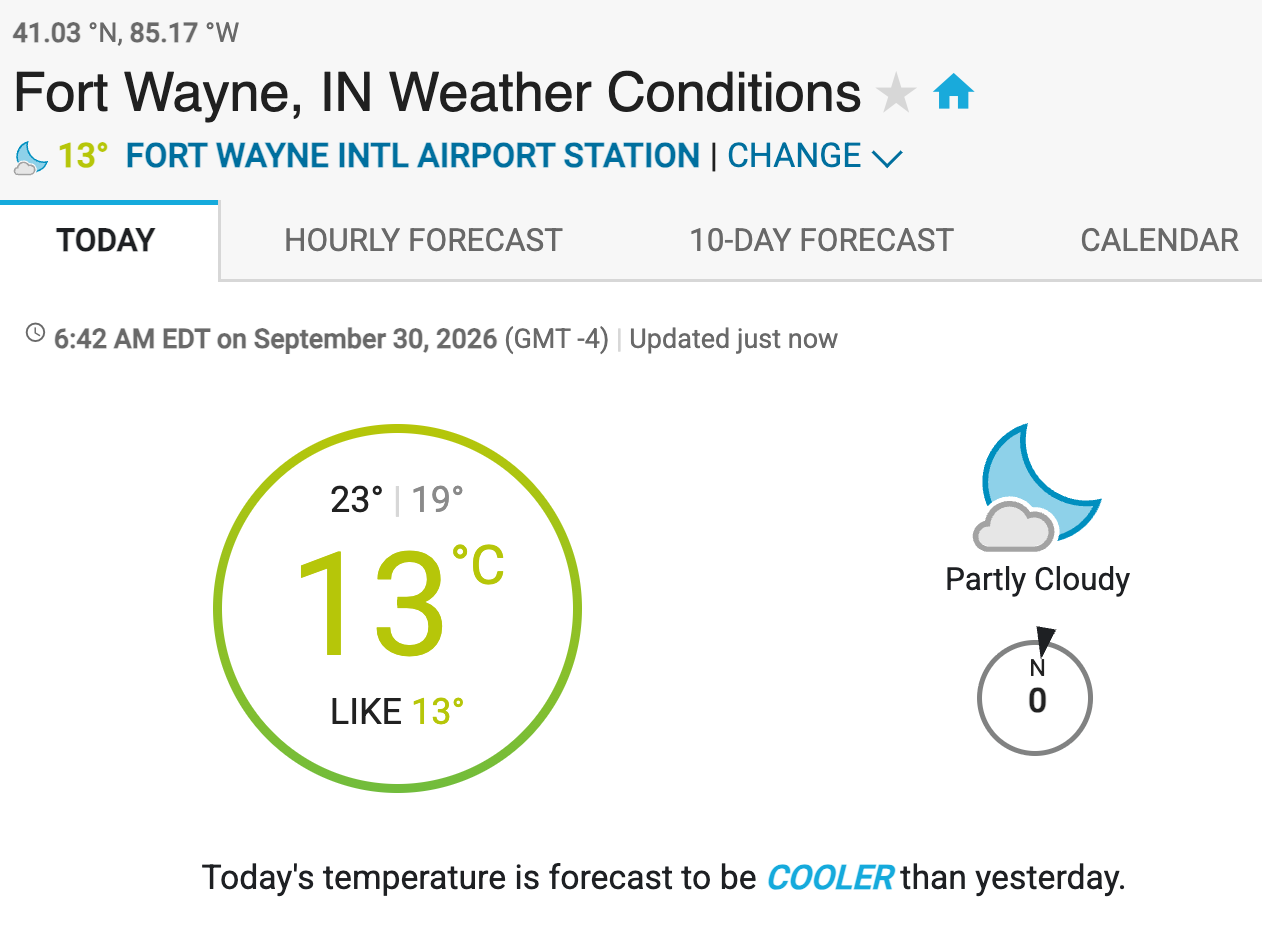Viewport: 1262px width, 934px height.
Task: Click the 23° high temperature value
Action: pos(357,499)
